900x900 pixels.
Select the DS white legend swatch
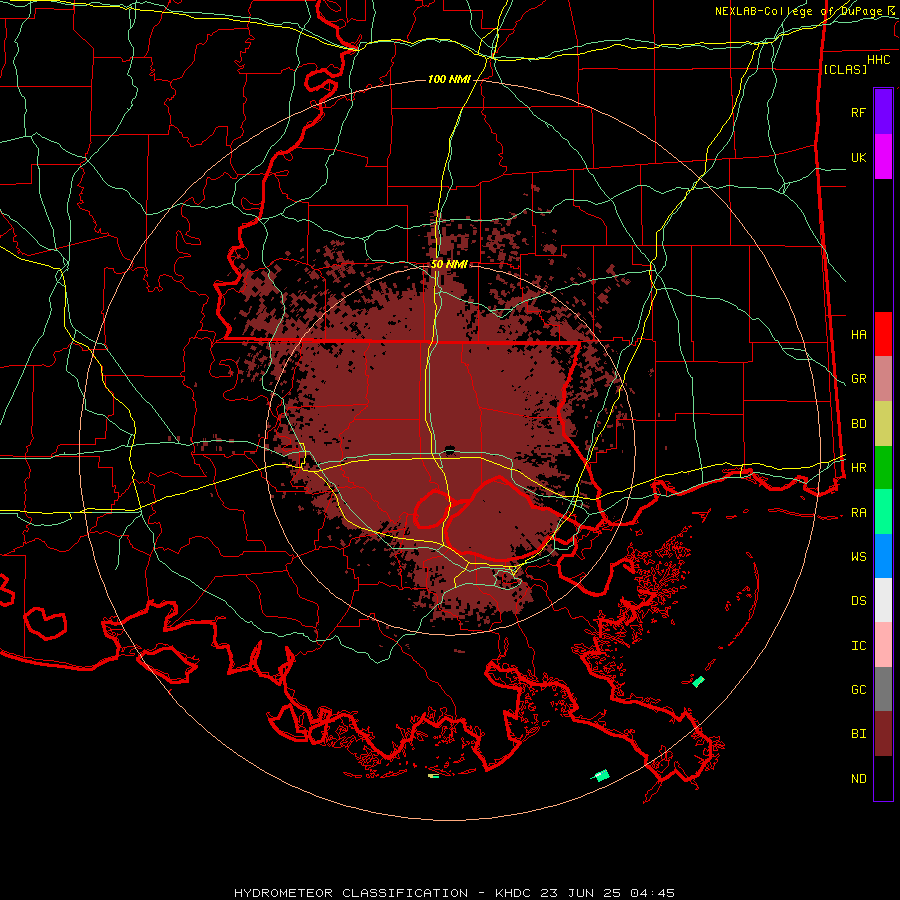(x=883, y=600)
